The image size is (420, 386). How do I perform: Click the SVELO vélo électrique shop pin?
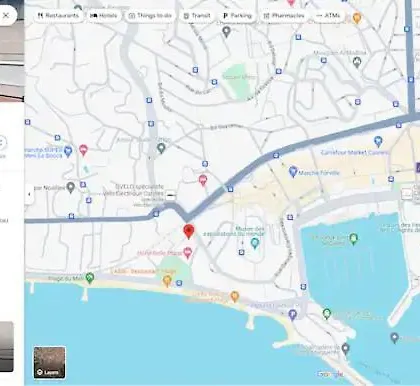170,196
